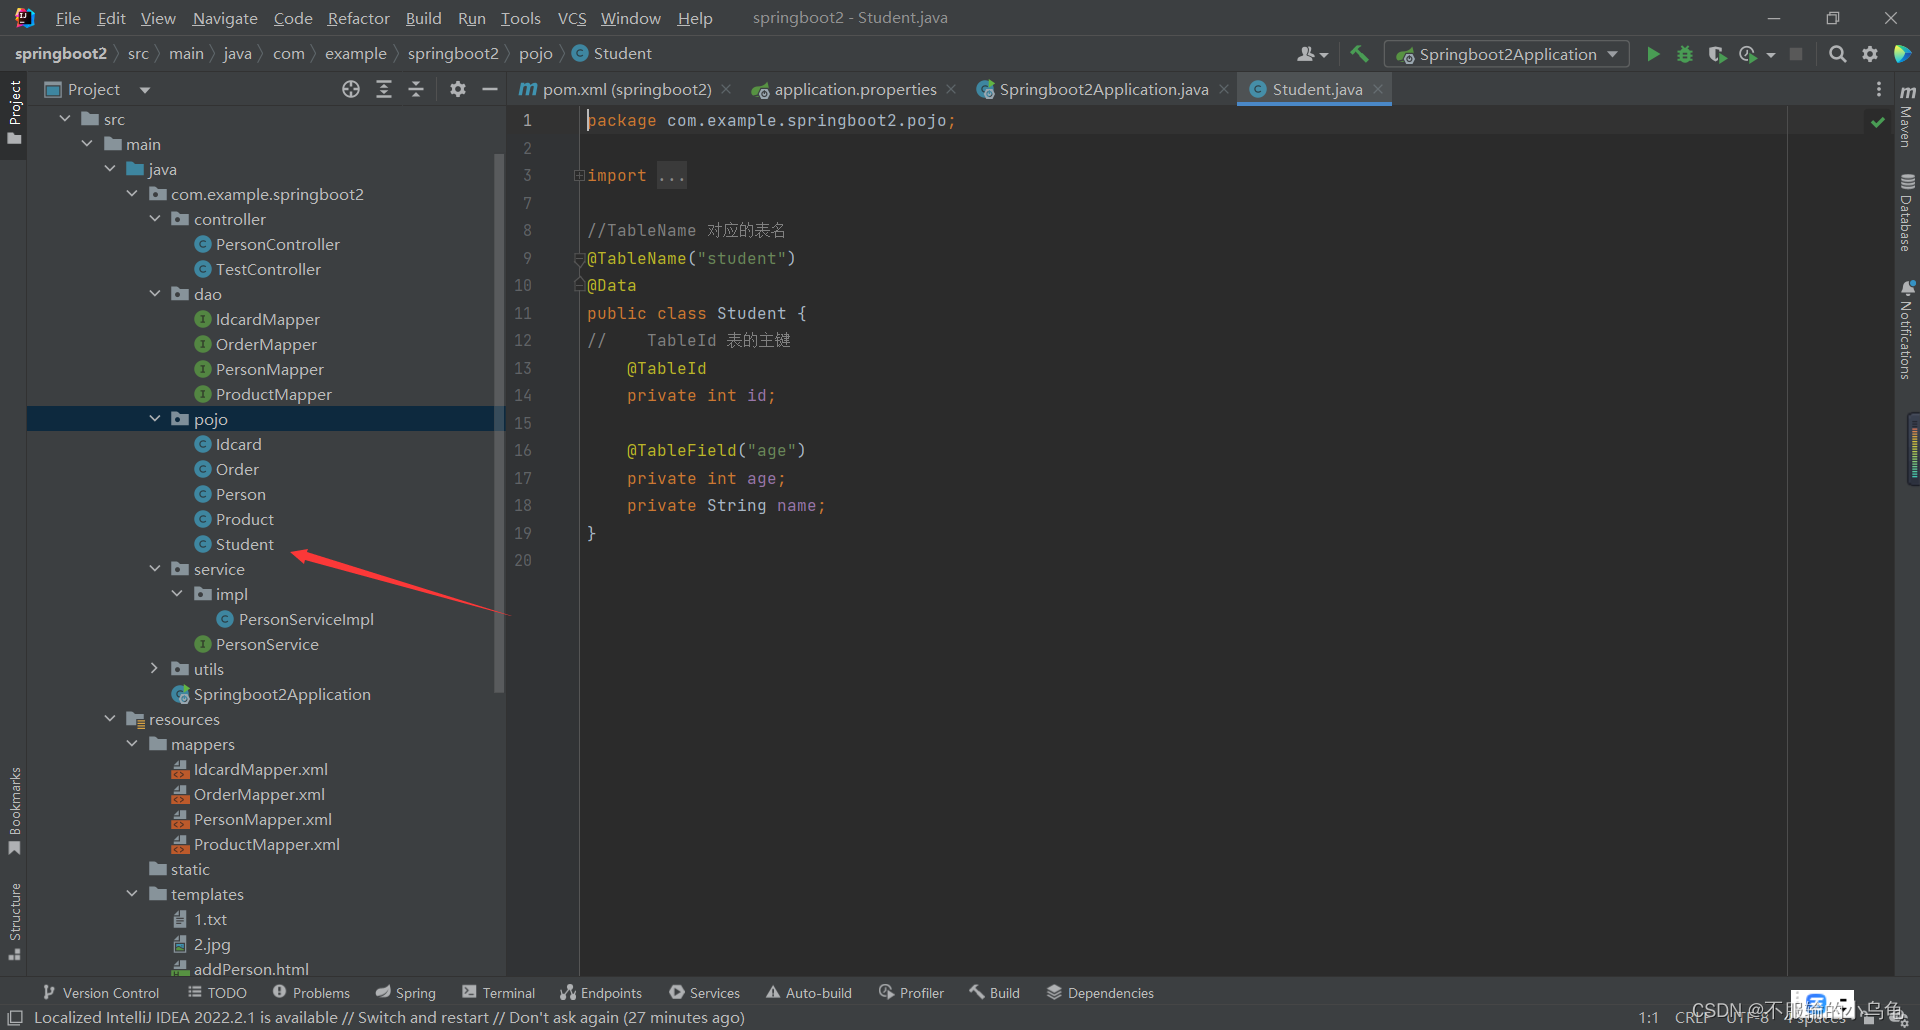Open editor tabs more-options menu

[1879, 89]
